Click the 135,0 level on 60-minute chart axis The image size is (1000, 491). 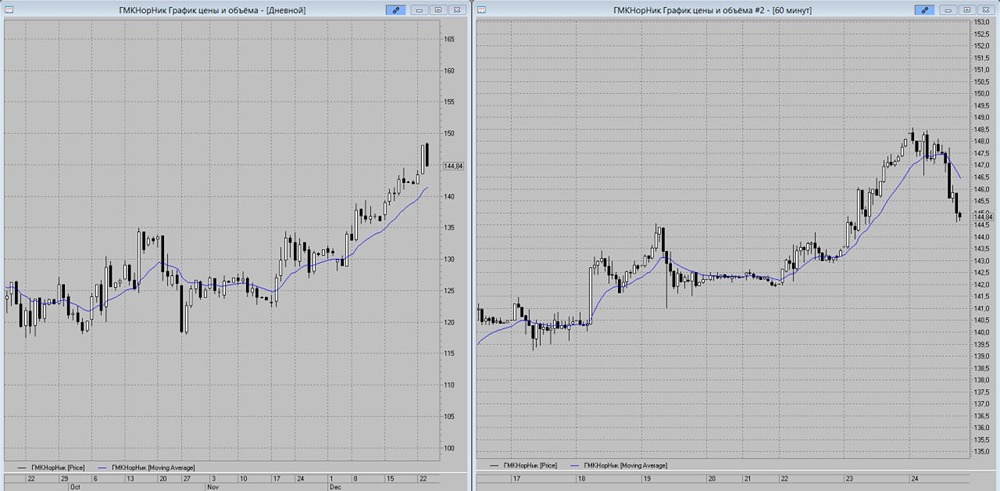[x=982, y=452]
